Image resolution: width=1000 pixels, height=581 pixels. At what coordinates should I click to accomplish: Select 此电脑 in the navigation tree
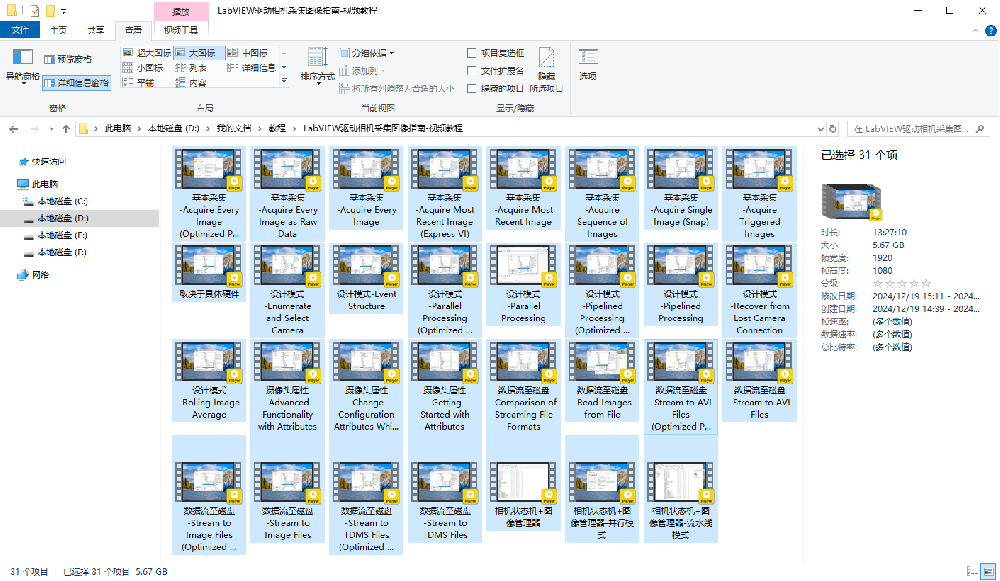(x=45, y=184)
